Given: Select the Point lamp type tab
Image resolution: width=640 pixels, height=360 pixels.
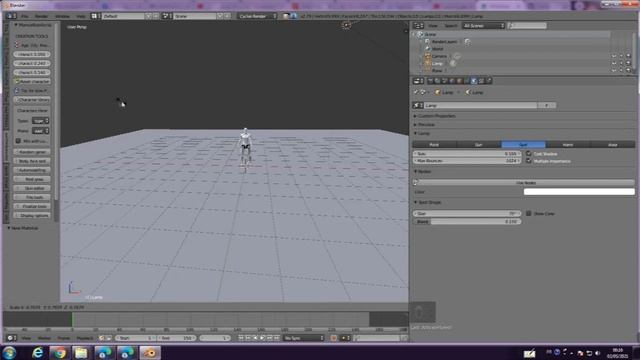Looking at the screenshot, I should 434,144.
